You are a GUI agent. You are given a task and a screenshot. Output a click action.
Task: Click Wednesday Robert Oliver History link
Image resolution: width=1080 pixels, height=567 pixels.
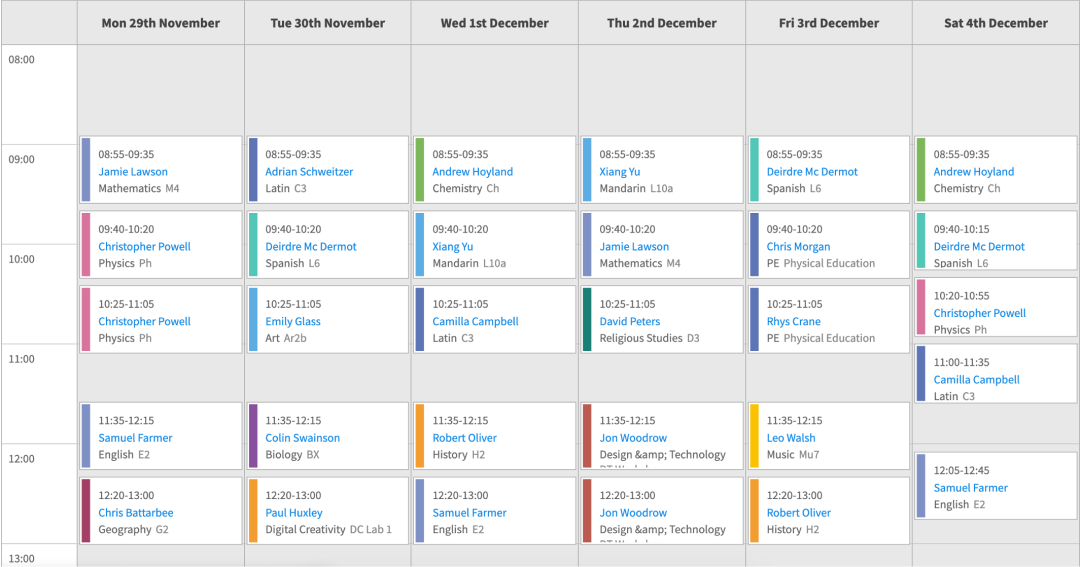click(x=464, y=438)
